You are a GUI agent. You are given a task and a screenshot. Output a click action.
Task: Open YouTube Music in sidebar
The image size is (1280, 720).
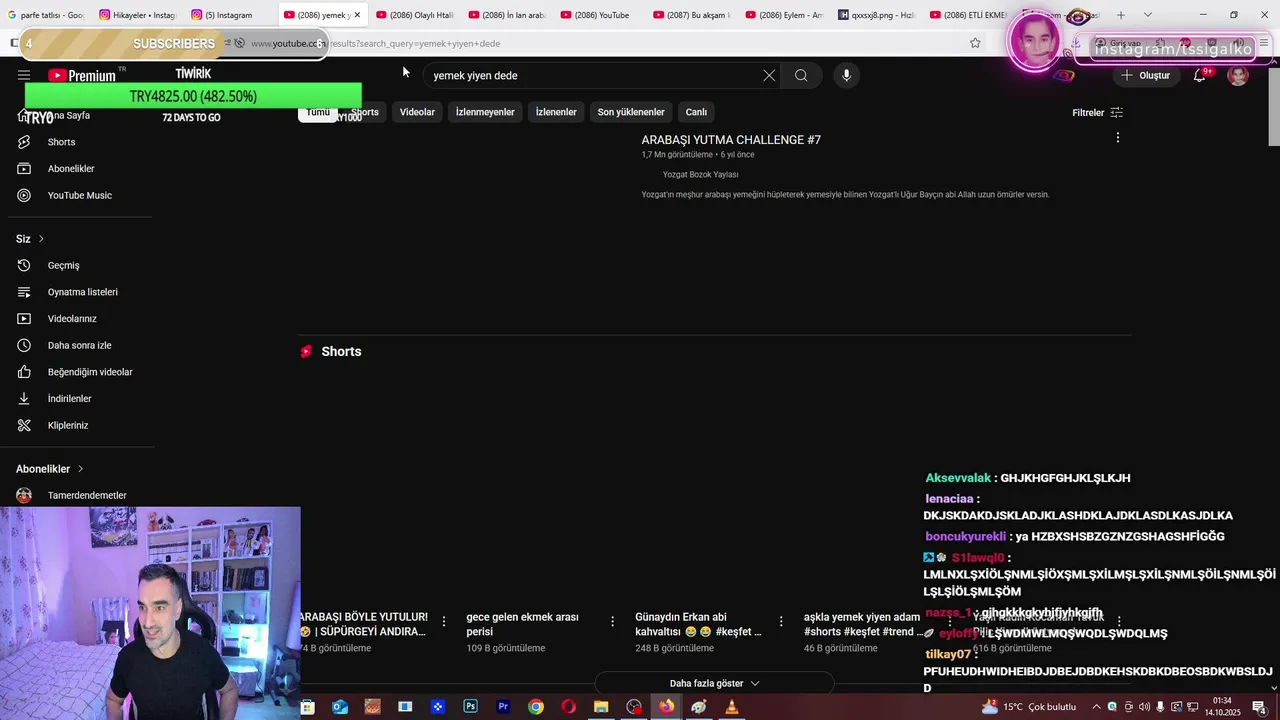tap(80, 195)
